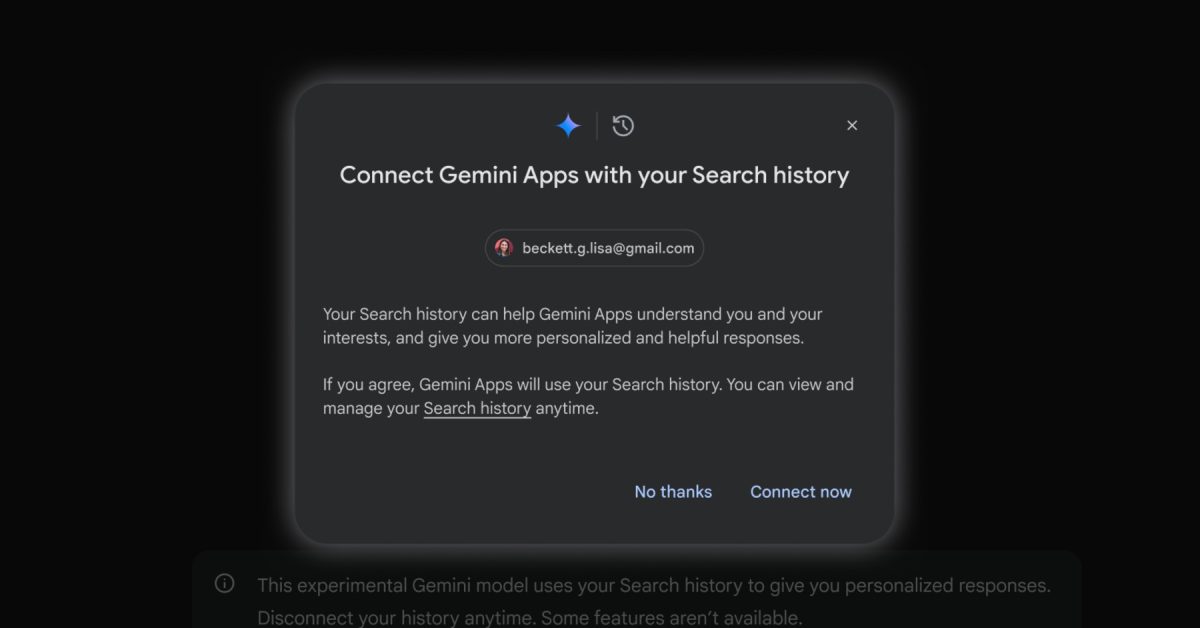Close the dialog with the X icon
Viewport: 1200px width, 628px height.
click(852, 125)
